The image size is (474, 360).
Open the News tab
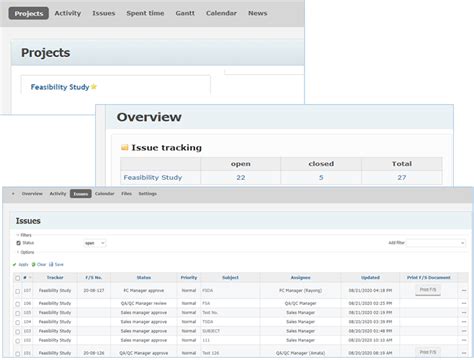coord(258,13)
